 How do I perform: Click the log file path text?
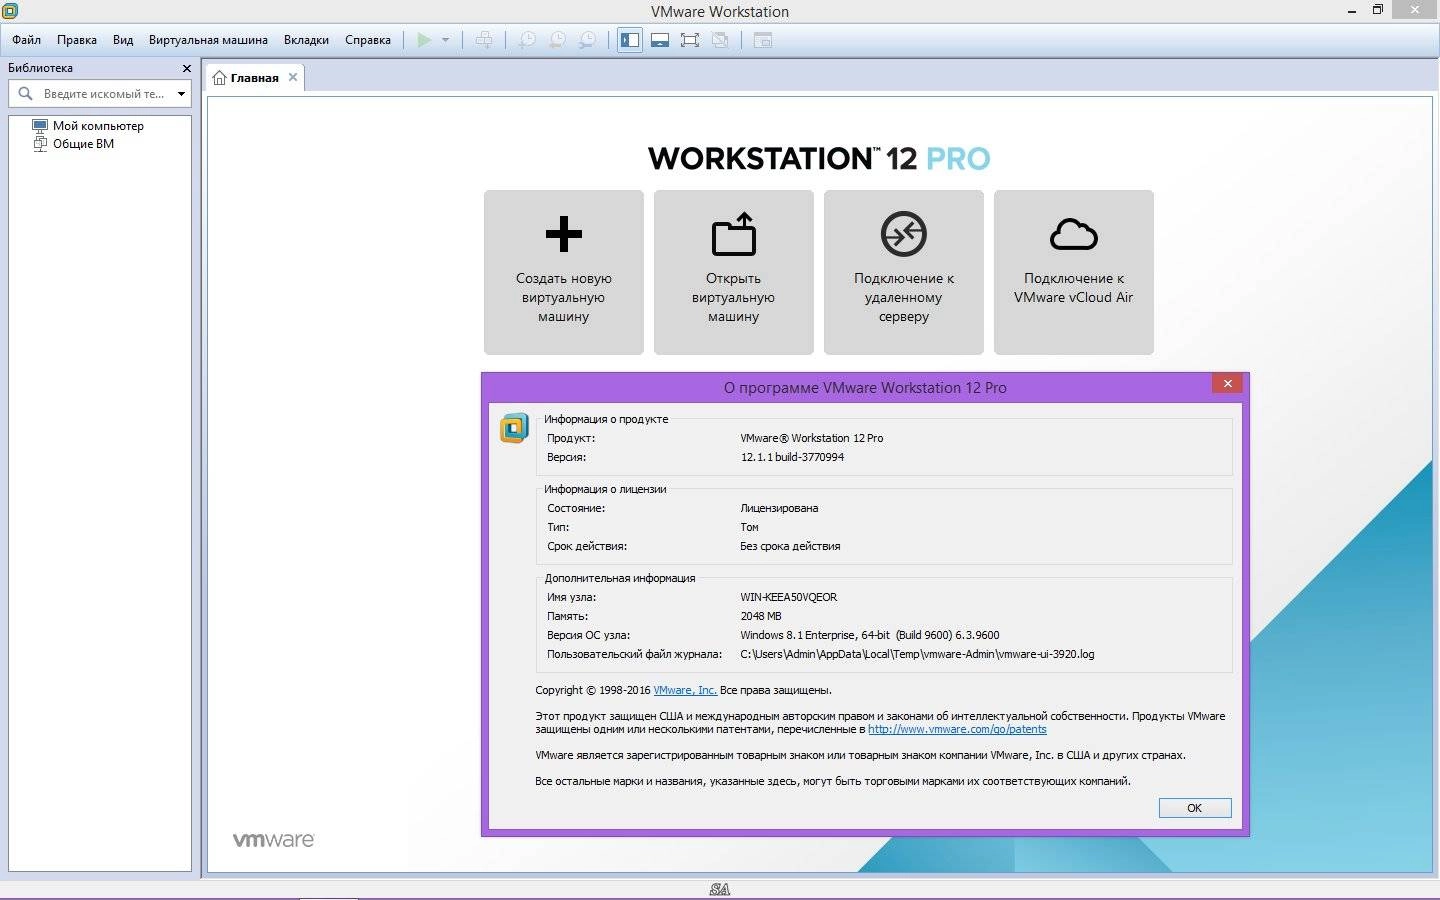point(917,654)
